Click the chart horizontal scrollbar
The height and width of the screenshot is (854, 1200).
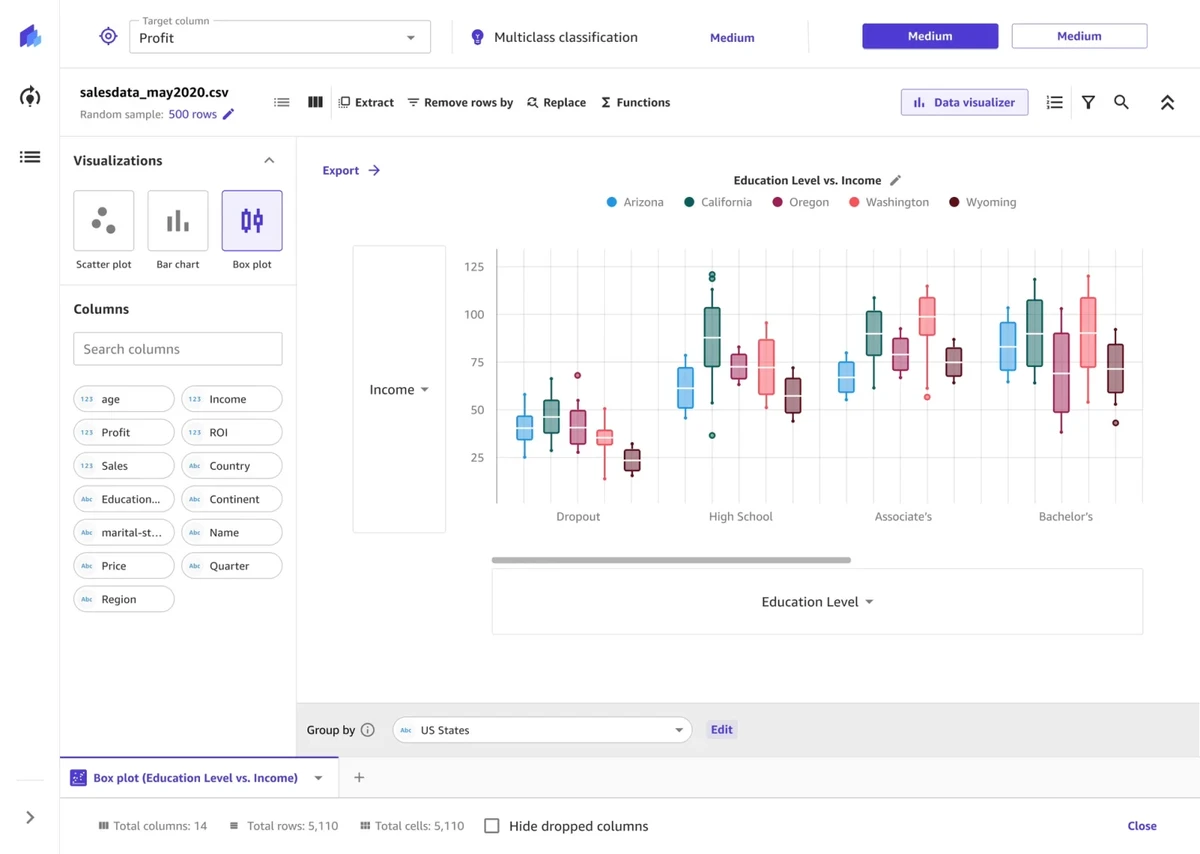pyautogui.click(x=671, y=560)
